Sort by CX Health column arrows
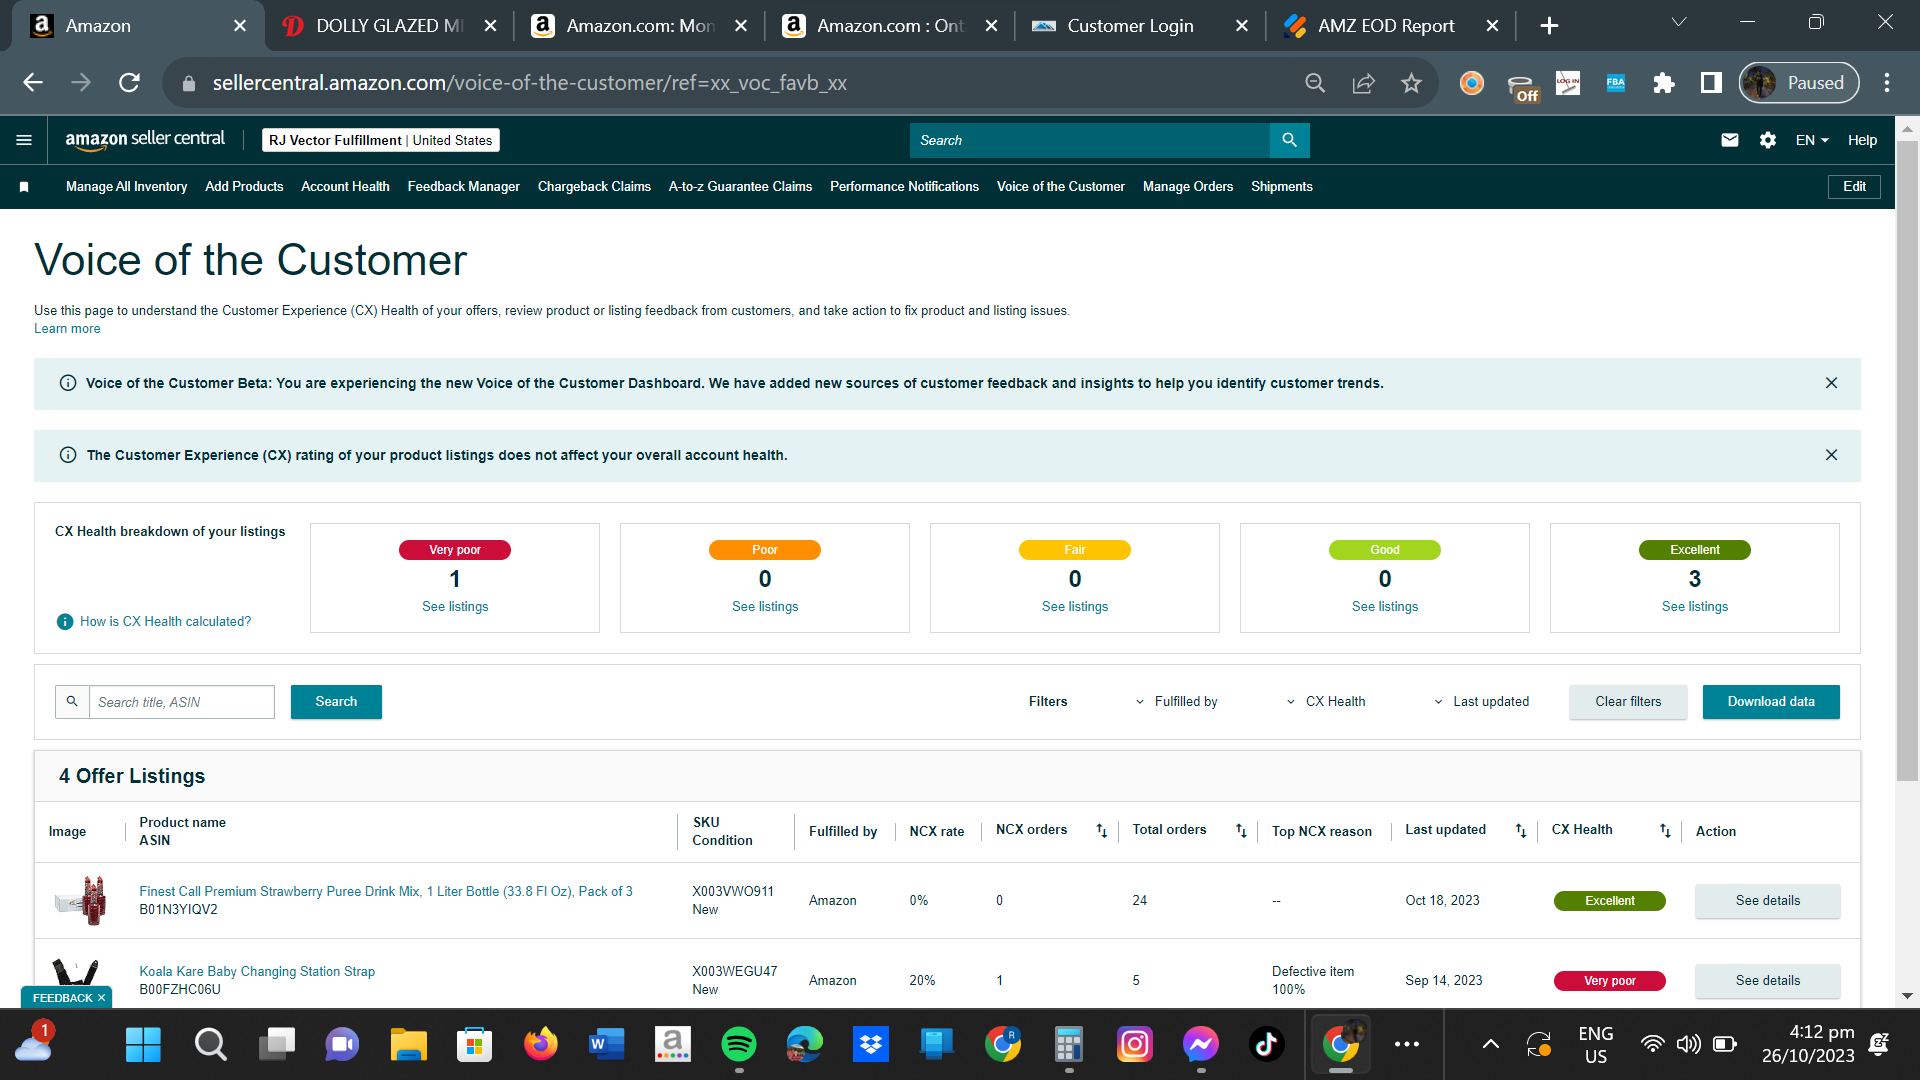The height and width of the screenshot is (1080, 1920). [x=1665, y=831]
